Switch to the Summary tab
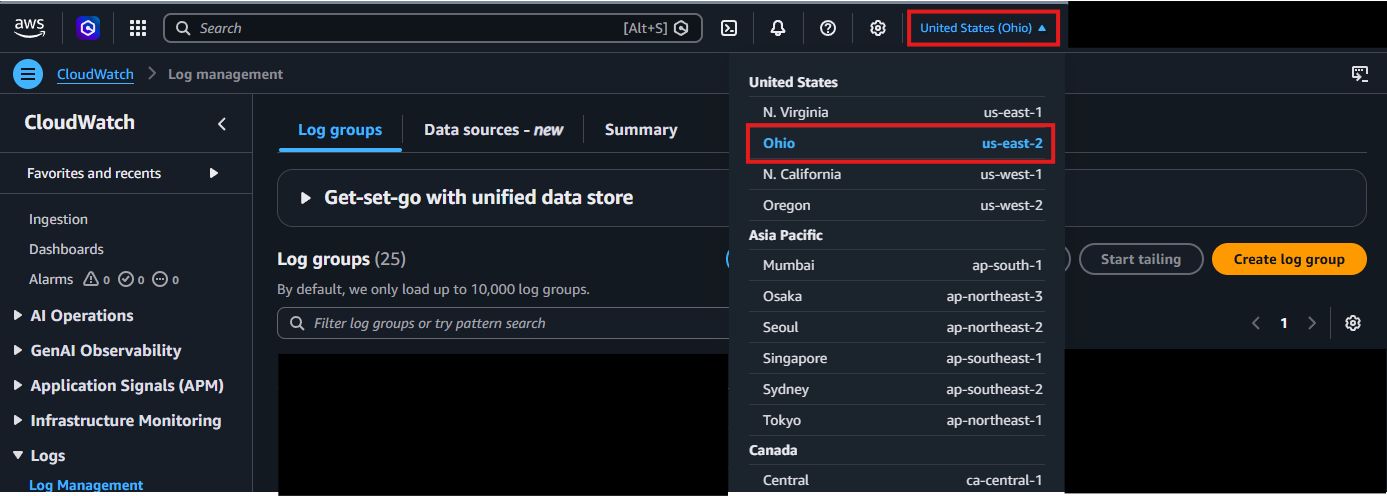Image resolution: width=1387 pixels, height=496 pixels. [x=641, y=130]
